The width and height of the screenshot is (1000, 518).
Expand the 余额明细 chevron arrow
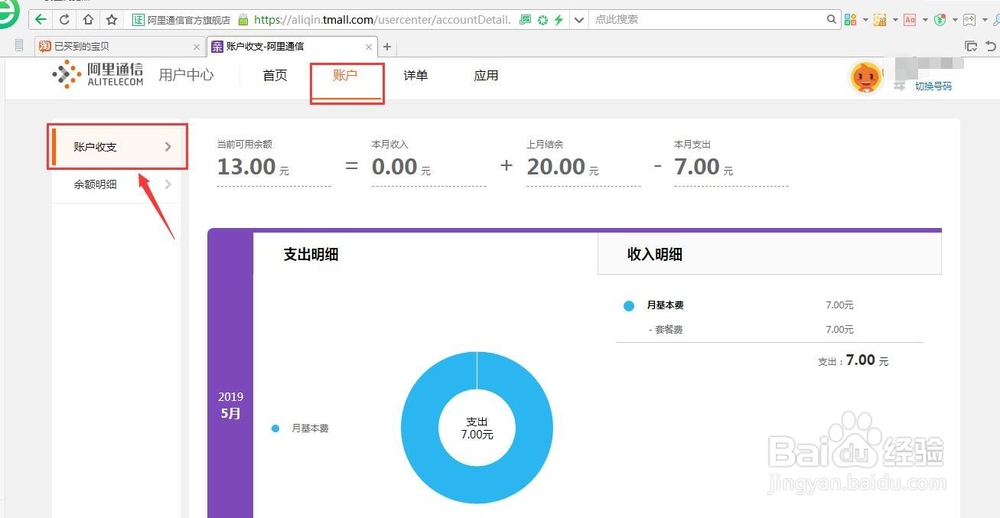168,184
